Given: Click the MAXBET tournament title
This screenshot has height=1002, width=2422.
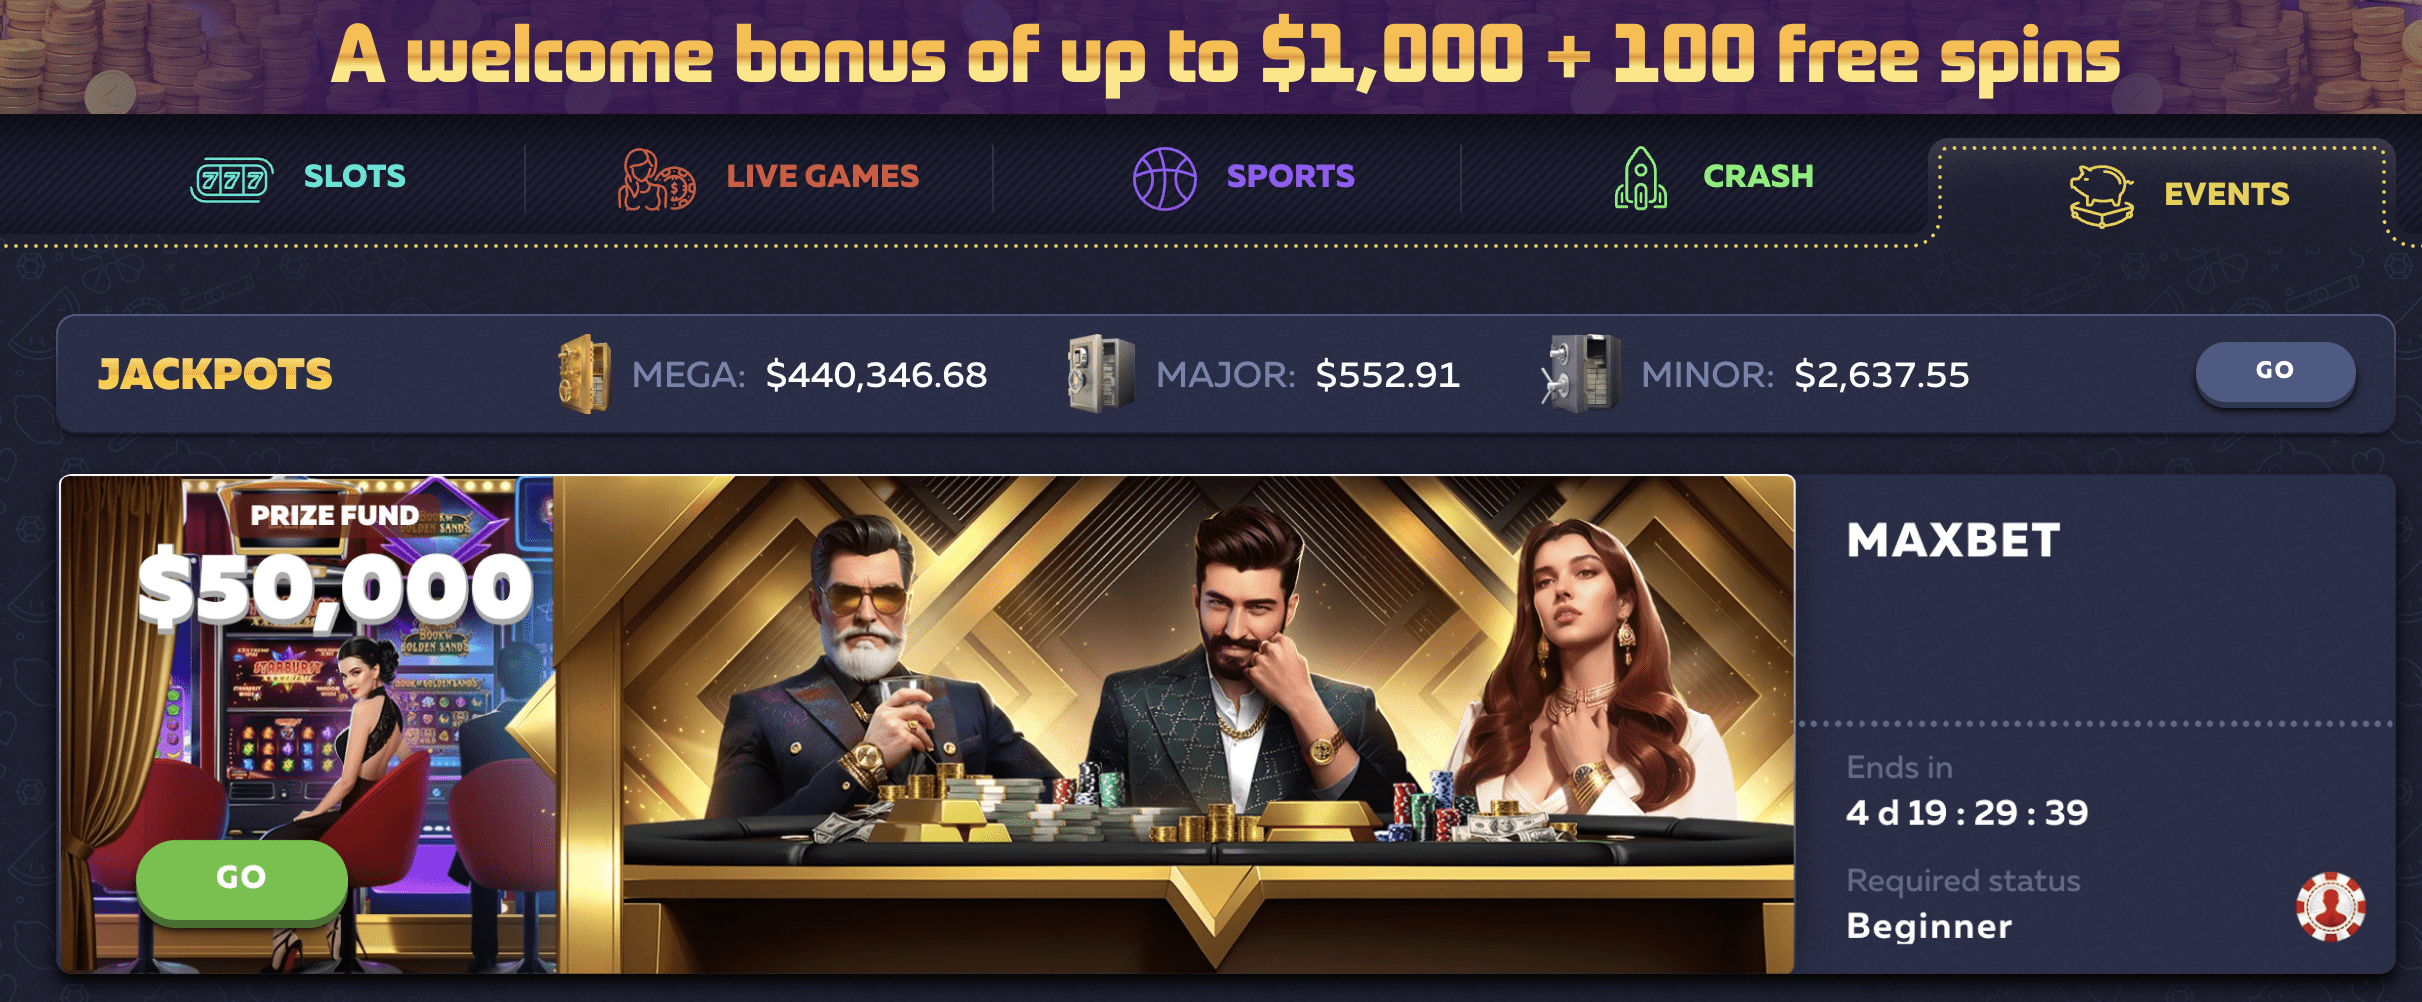Looking at the screenshot, I should (x=1953, y=541).
